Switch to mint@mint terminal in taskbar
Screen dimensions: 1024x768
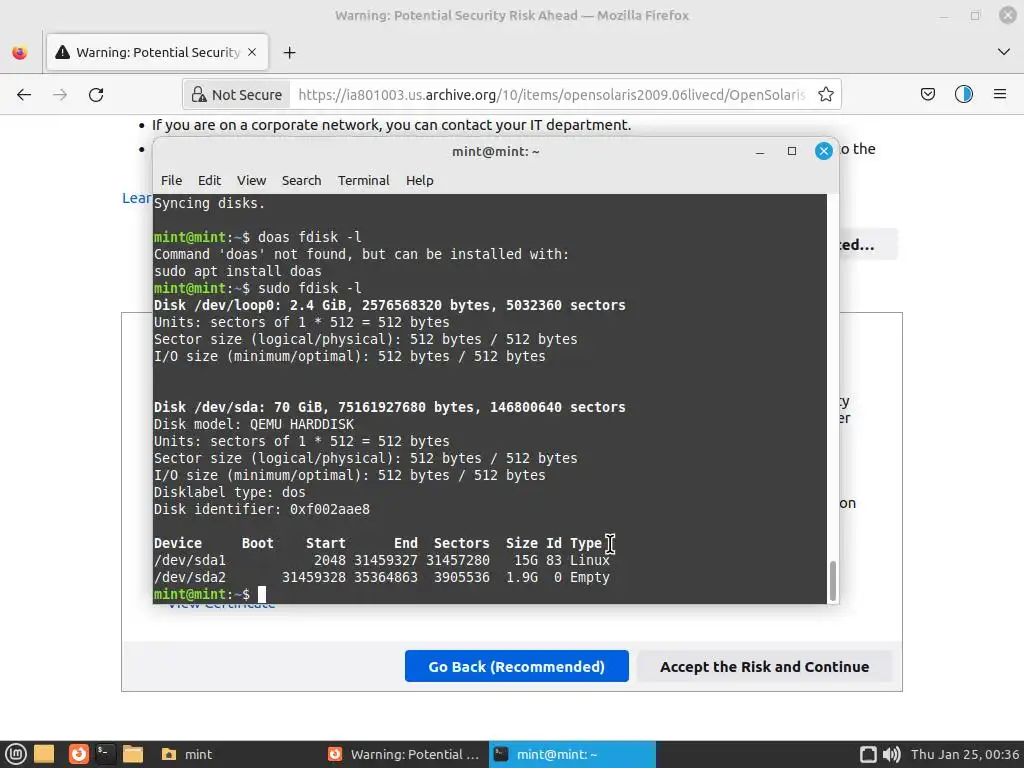coord(572,754)
